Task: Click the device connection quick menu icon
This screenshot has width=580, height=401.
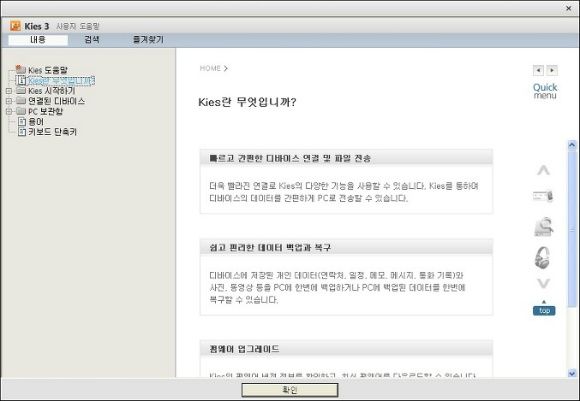Action: 543,196
